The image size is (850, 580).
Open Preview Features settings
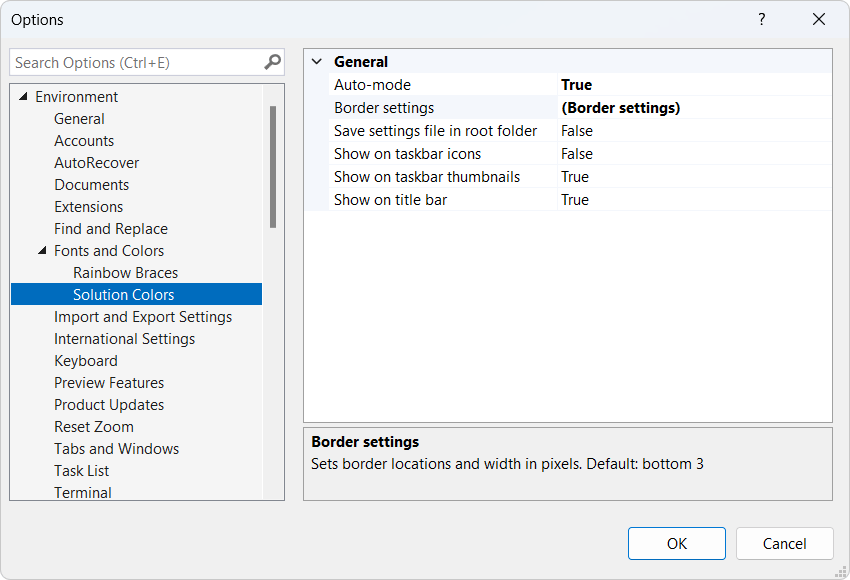109,382
